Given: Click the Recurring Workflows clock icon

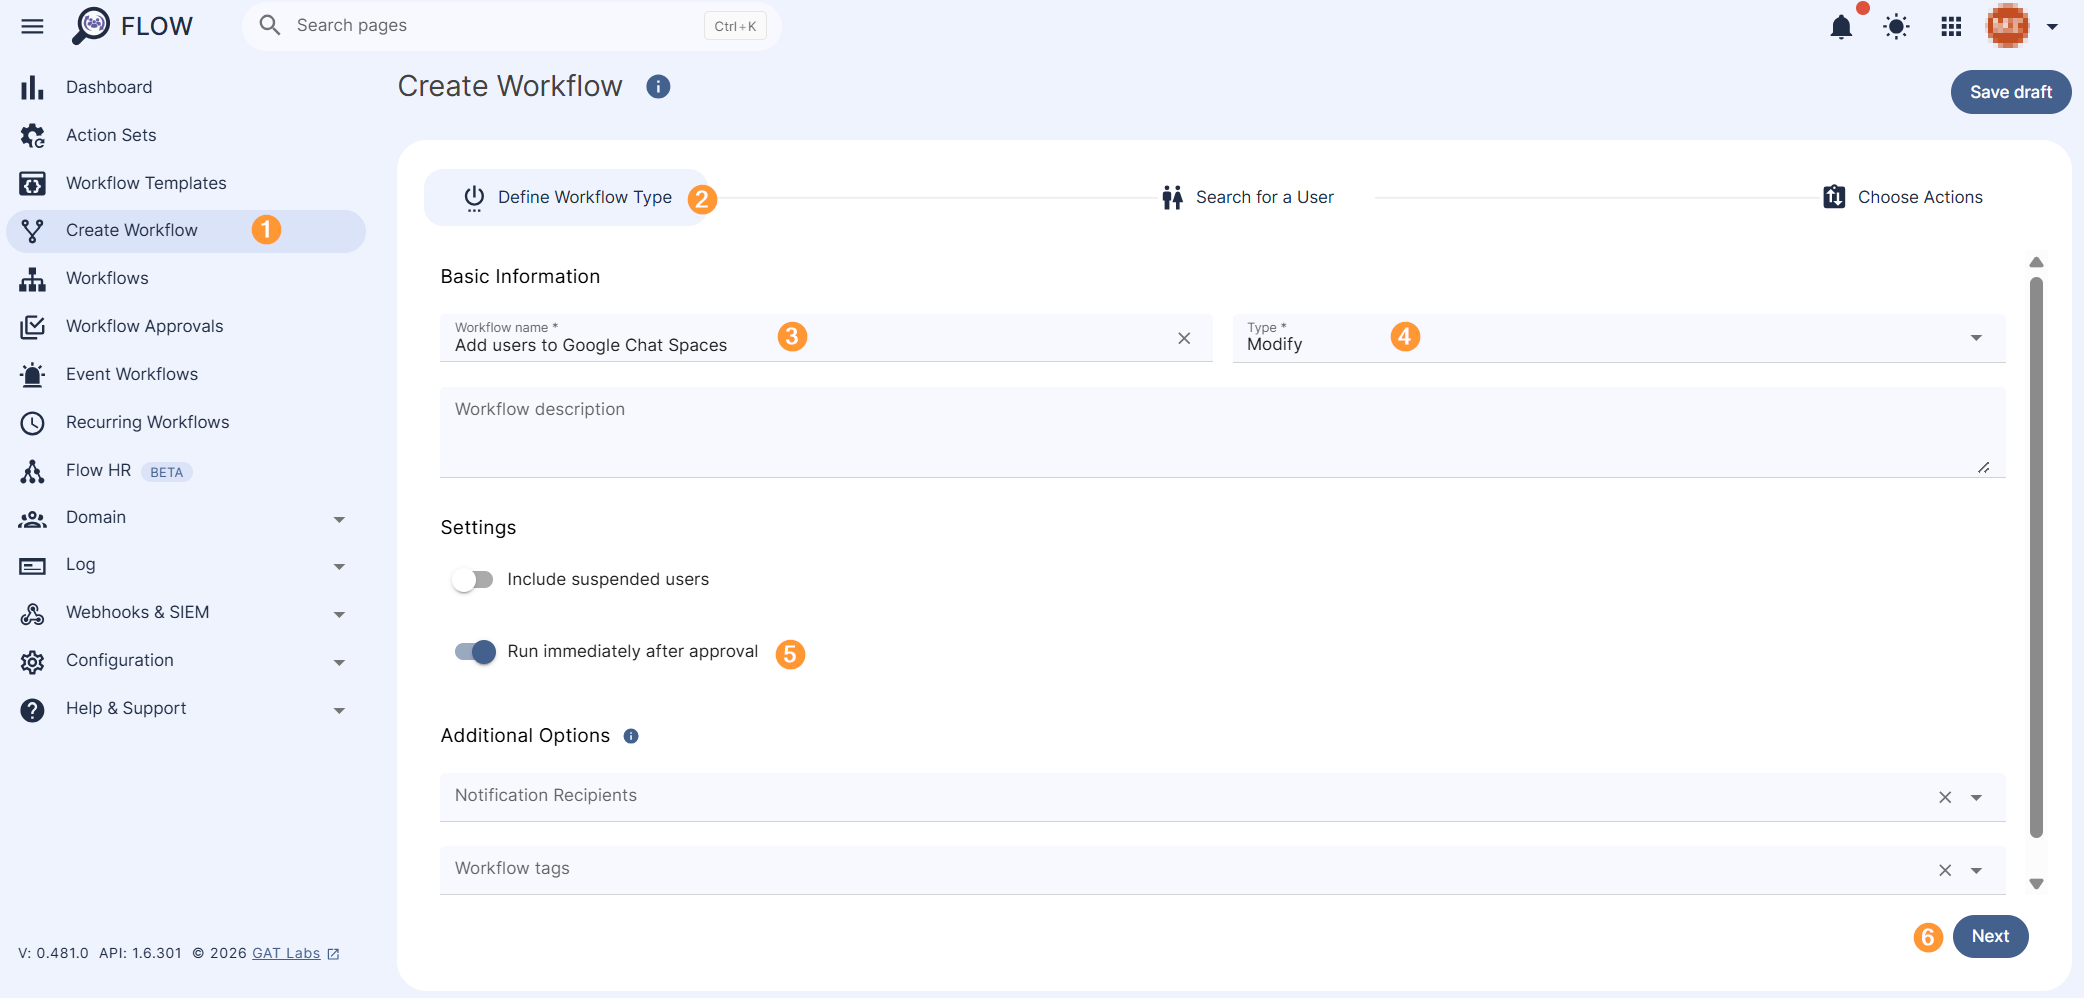Looking at the screenshot, I should pyautogui.click(x=32, y=423).
